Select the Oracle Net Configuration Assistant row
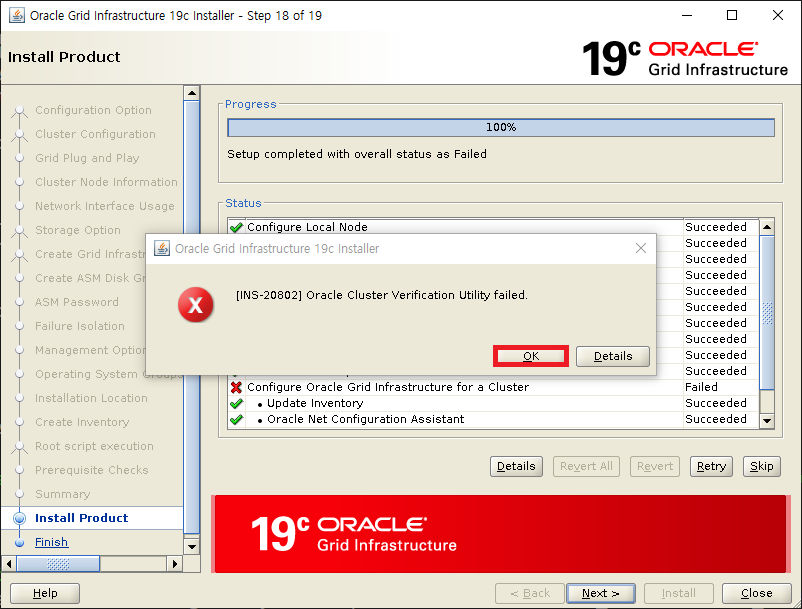The width and height of the screenshot is (802, 609). (x=493, y=419)
